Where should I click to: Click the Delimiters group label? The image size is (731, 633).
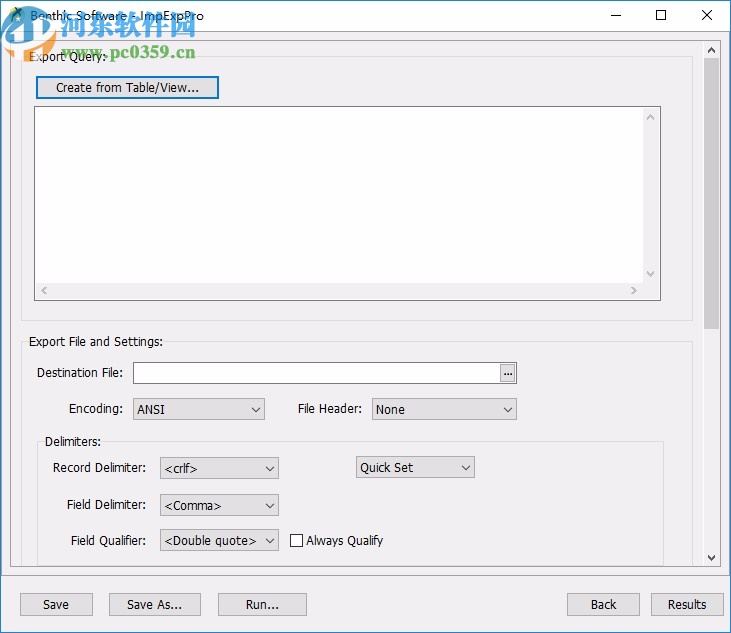point(73,441)
